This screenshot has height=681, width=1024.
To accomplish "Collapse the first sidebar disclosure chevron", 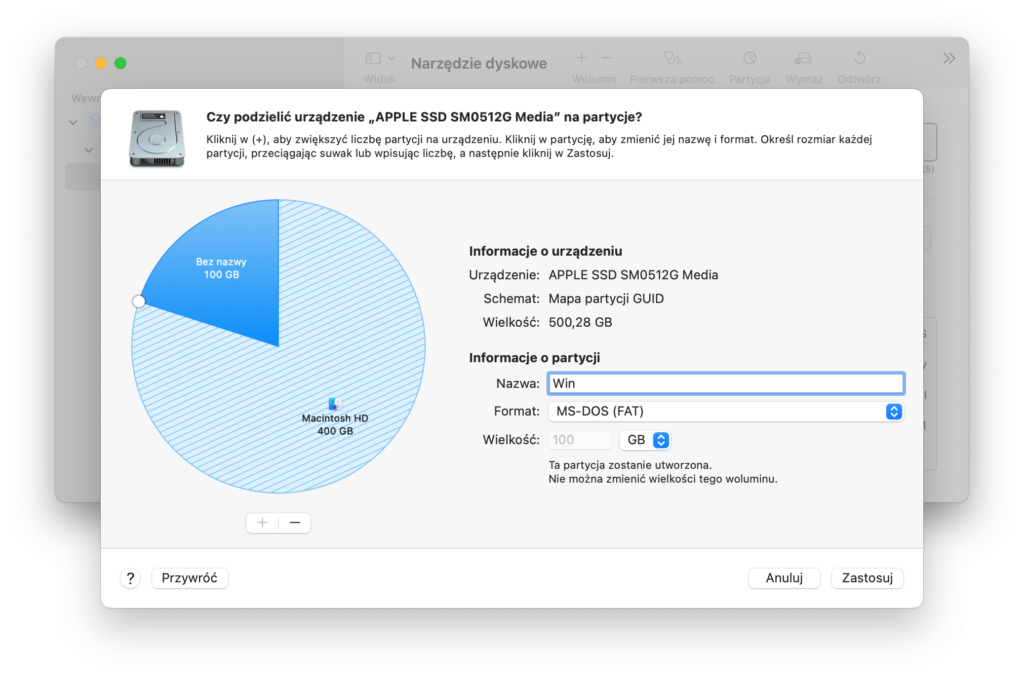I will tap(73, 122).
